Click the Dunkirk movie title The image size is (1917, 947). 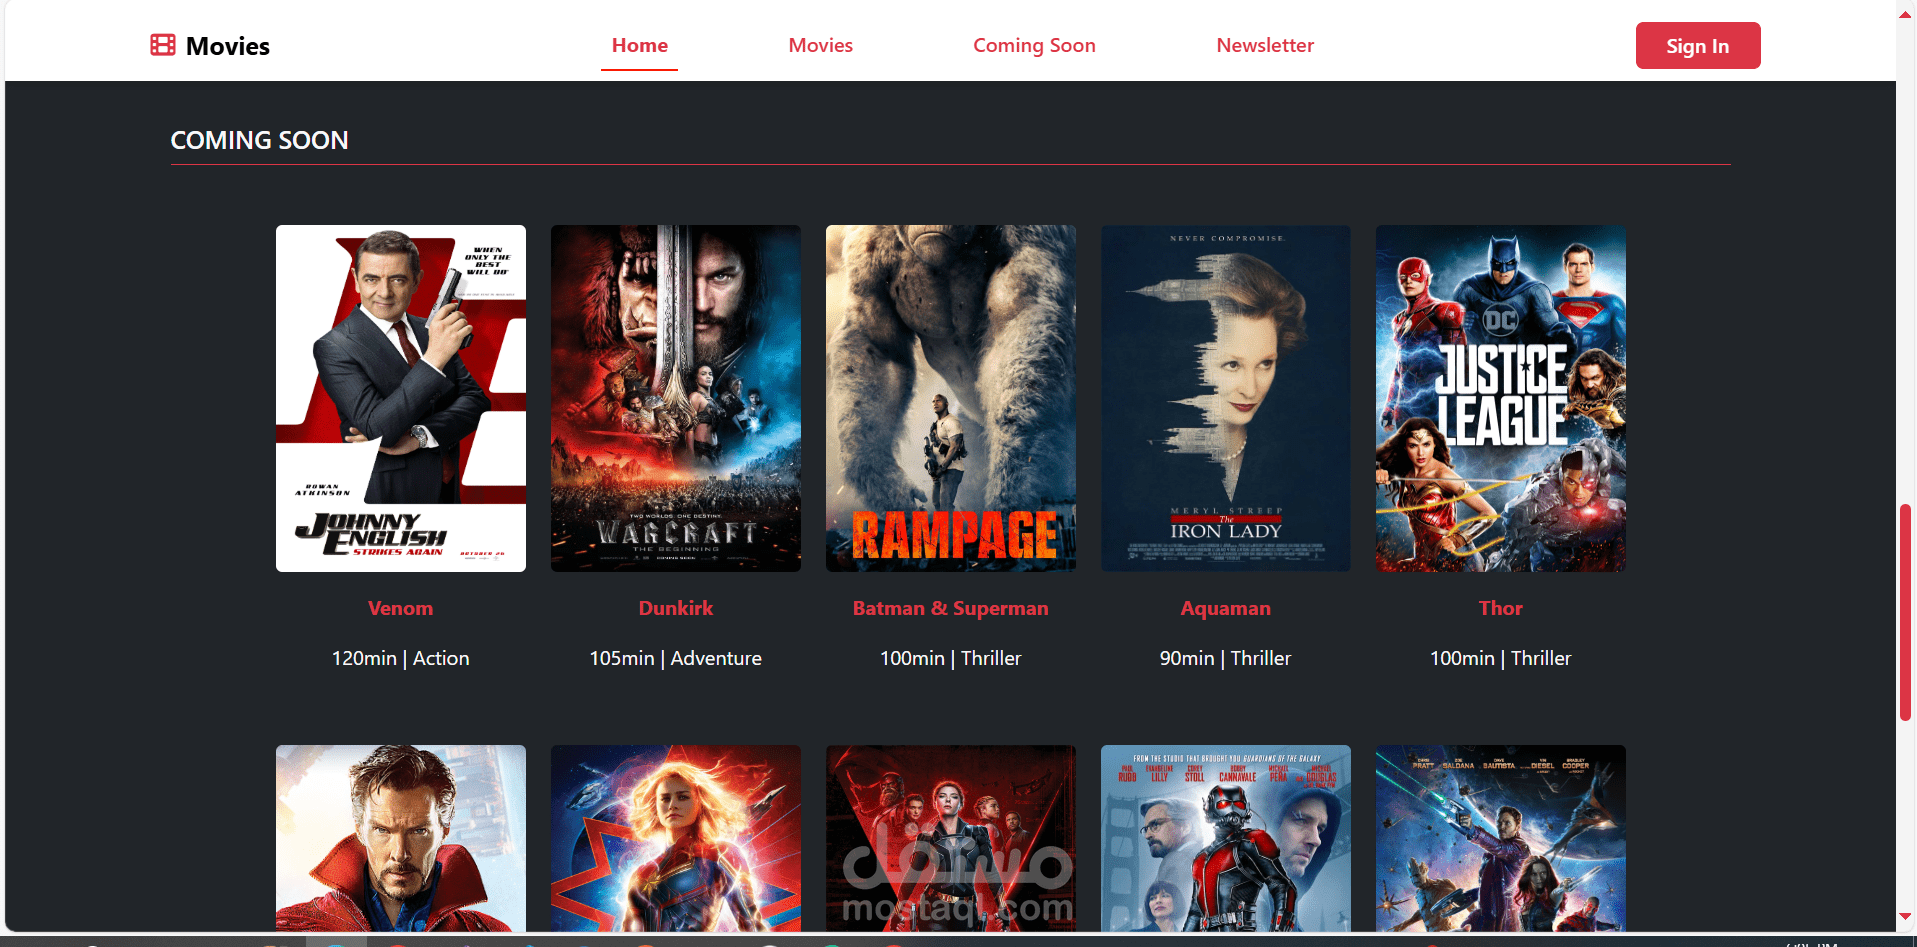[x=676, y=608]
